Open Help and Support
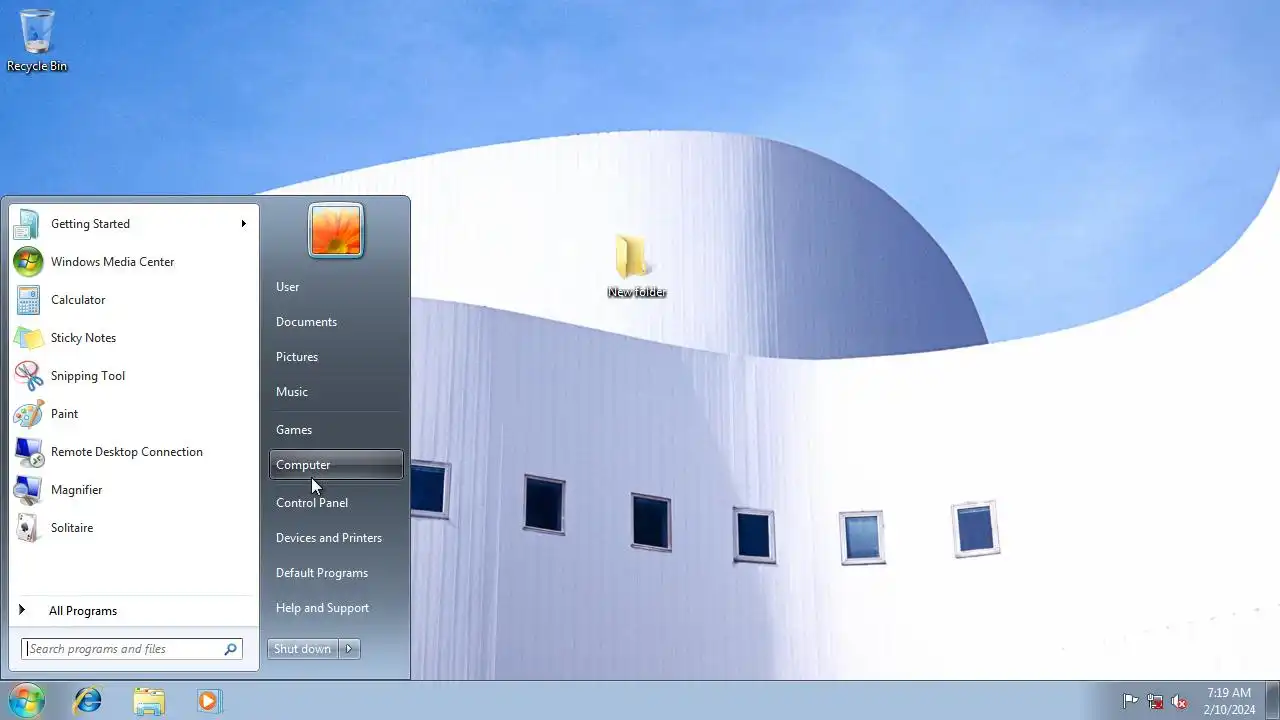This screenshot has width=1280, height=720. point(337,608)
